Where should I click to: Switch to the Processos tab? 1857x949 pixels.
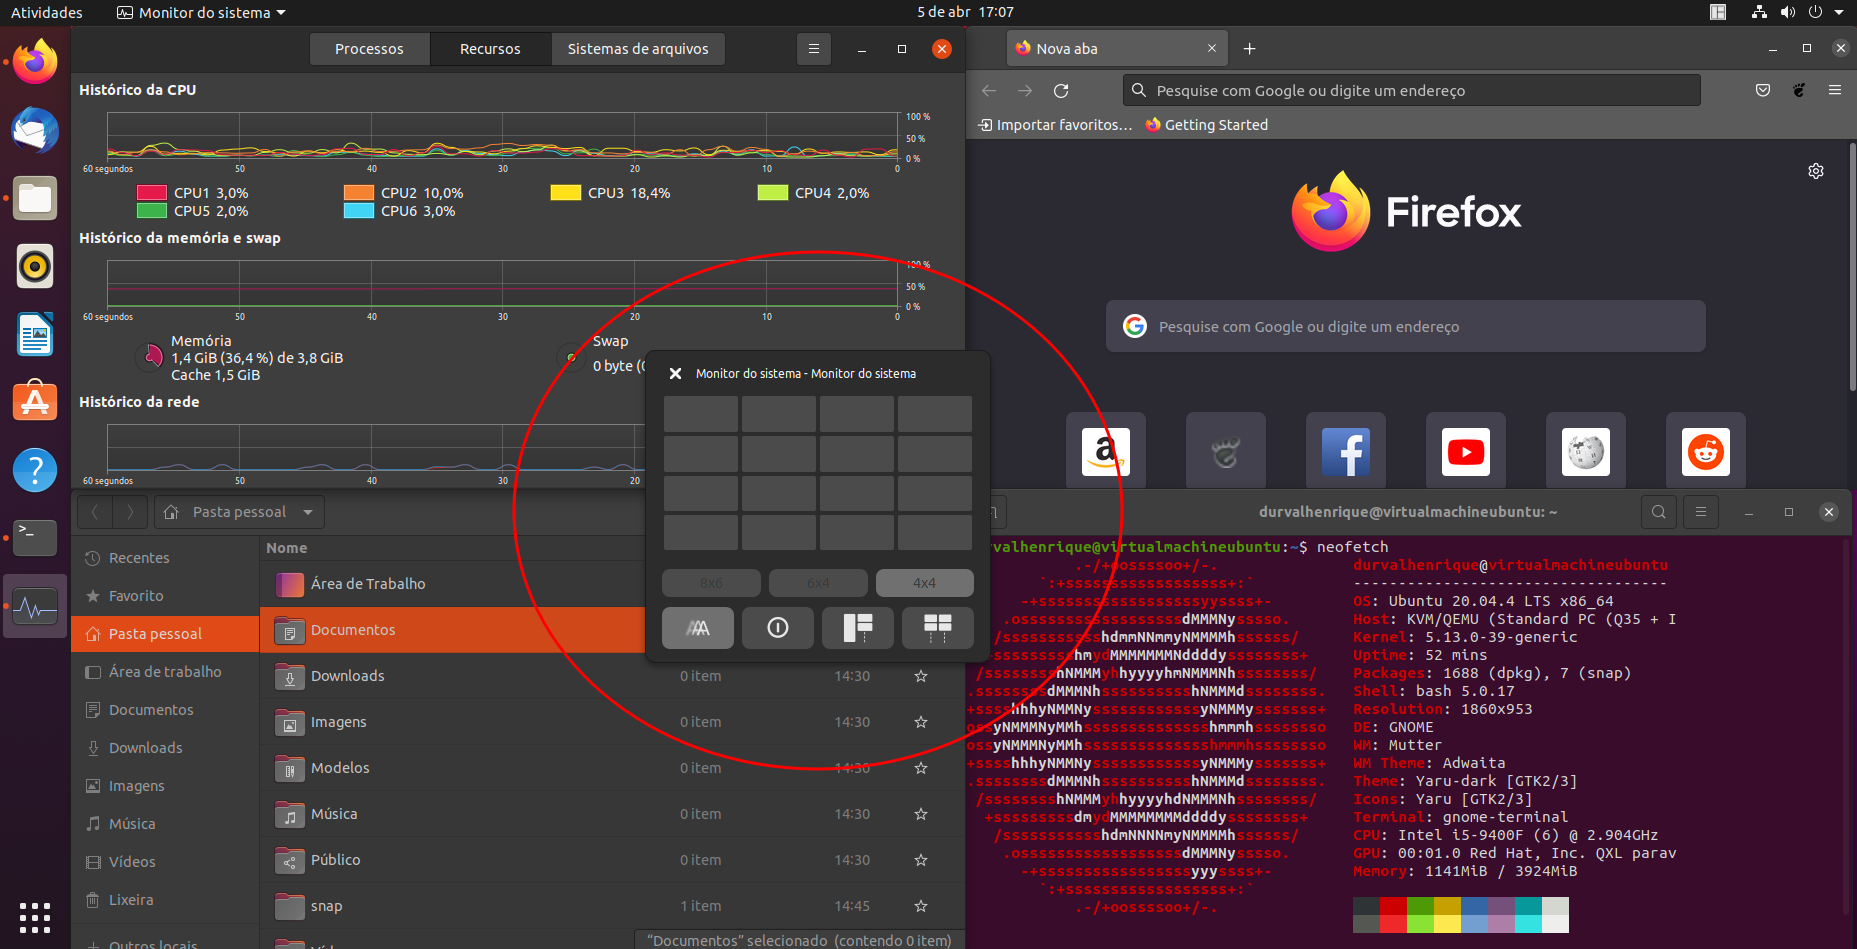coord(369,48)
